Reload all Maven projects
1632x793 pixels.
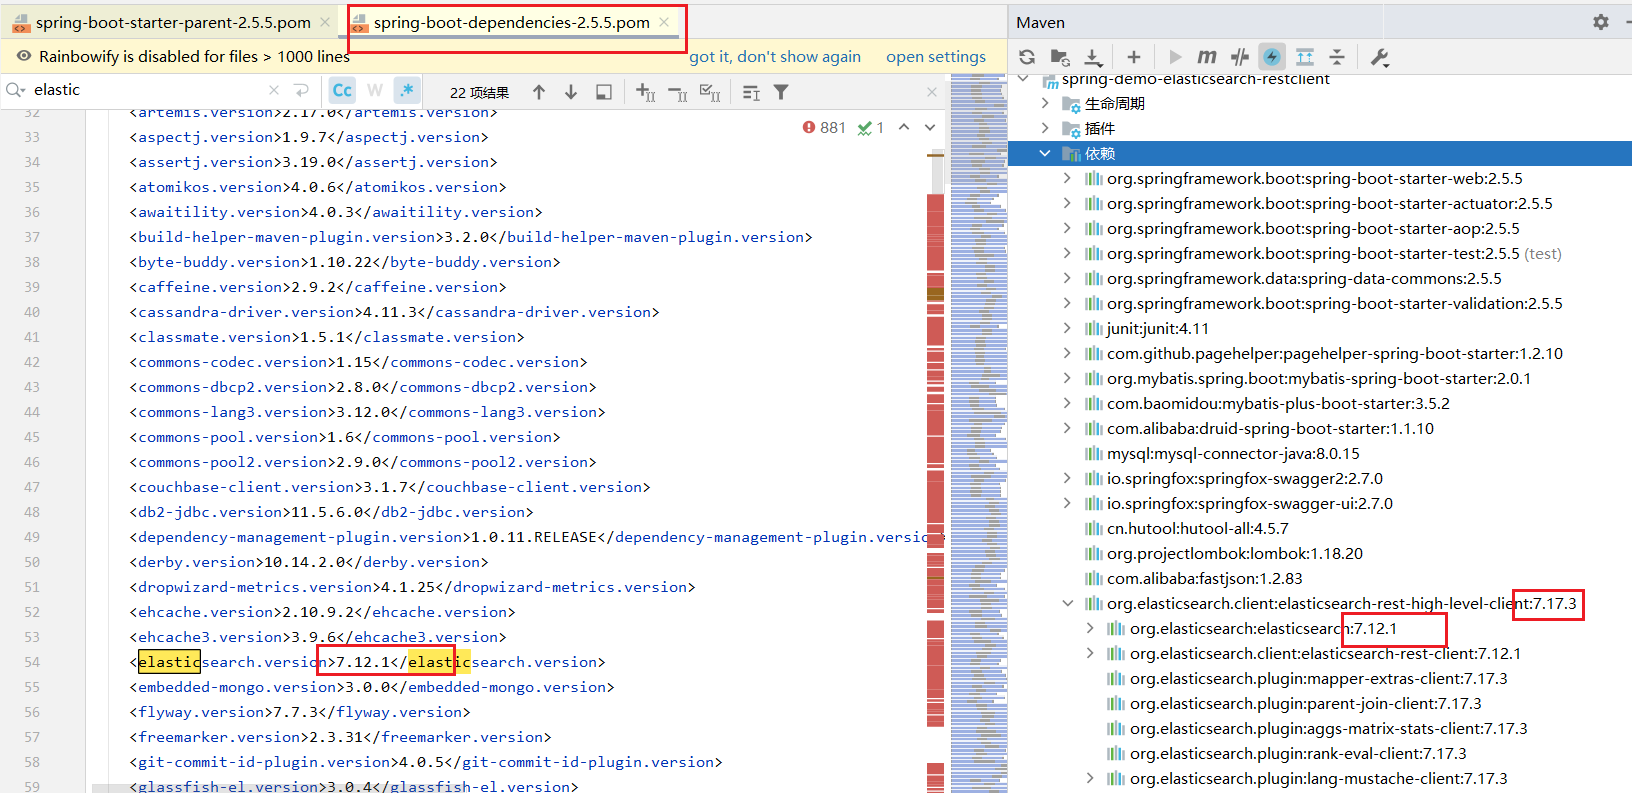(1027, 57)
